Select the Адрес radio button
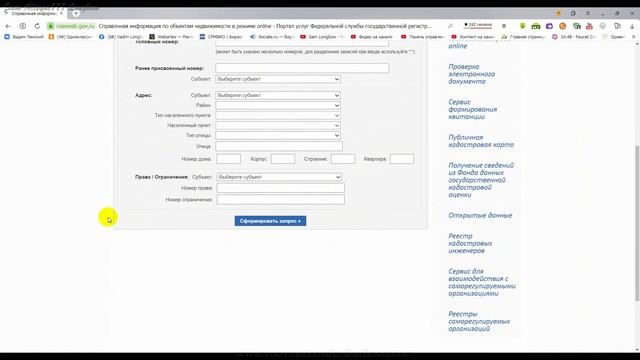 click(x=129, y=95)
